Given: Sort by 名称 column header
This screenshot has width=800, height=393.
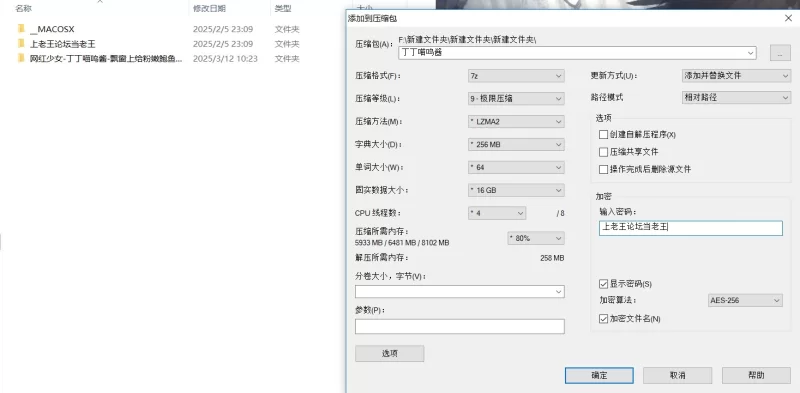Looking at the screenshot, I should pyautogui.click(x=23, y=8).
